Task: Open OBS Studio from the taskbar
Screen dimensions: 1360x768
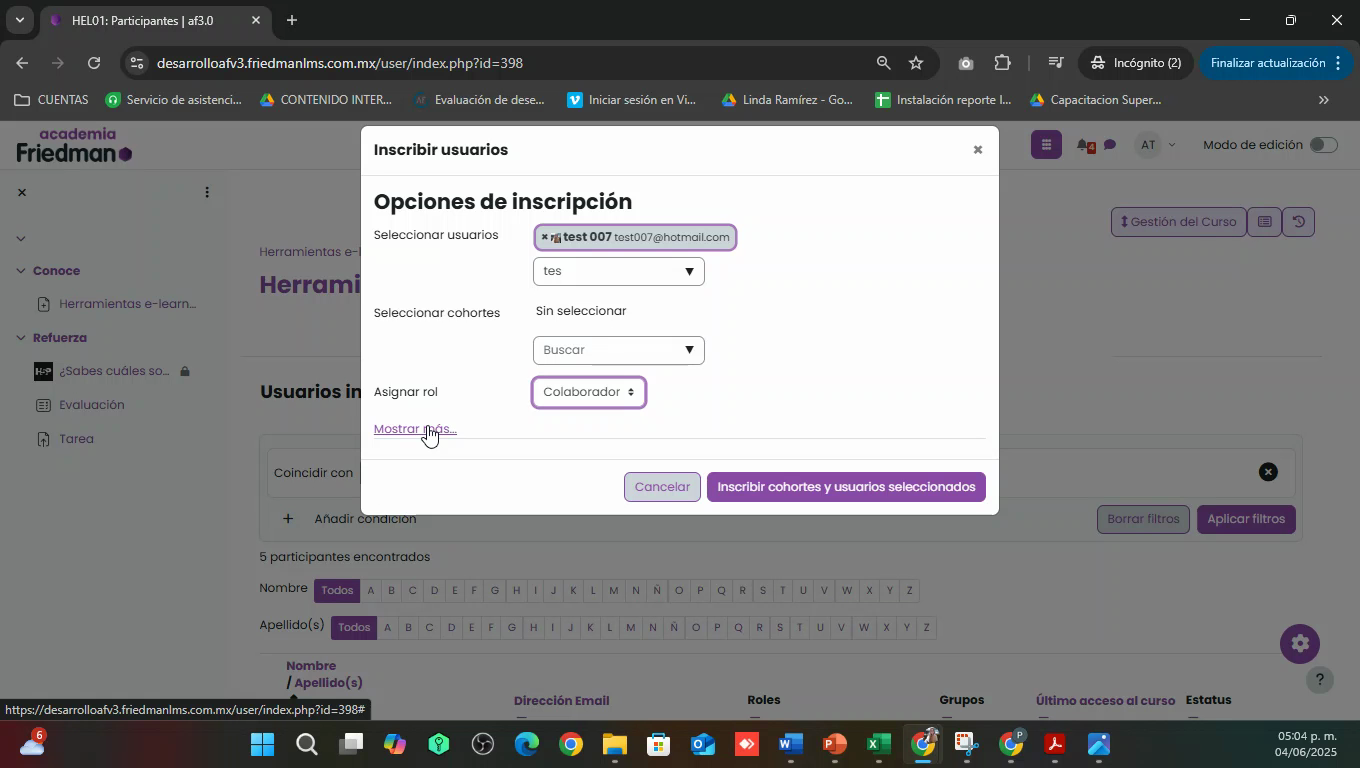Action: click(x=482, y=745)
